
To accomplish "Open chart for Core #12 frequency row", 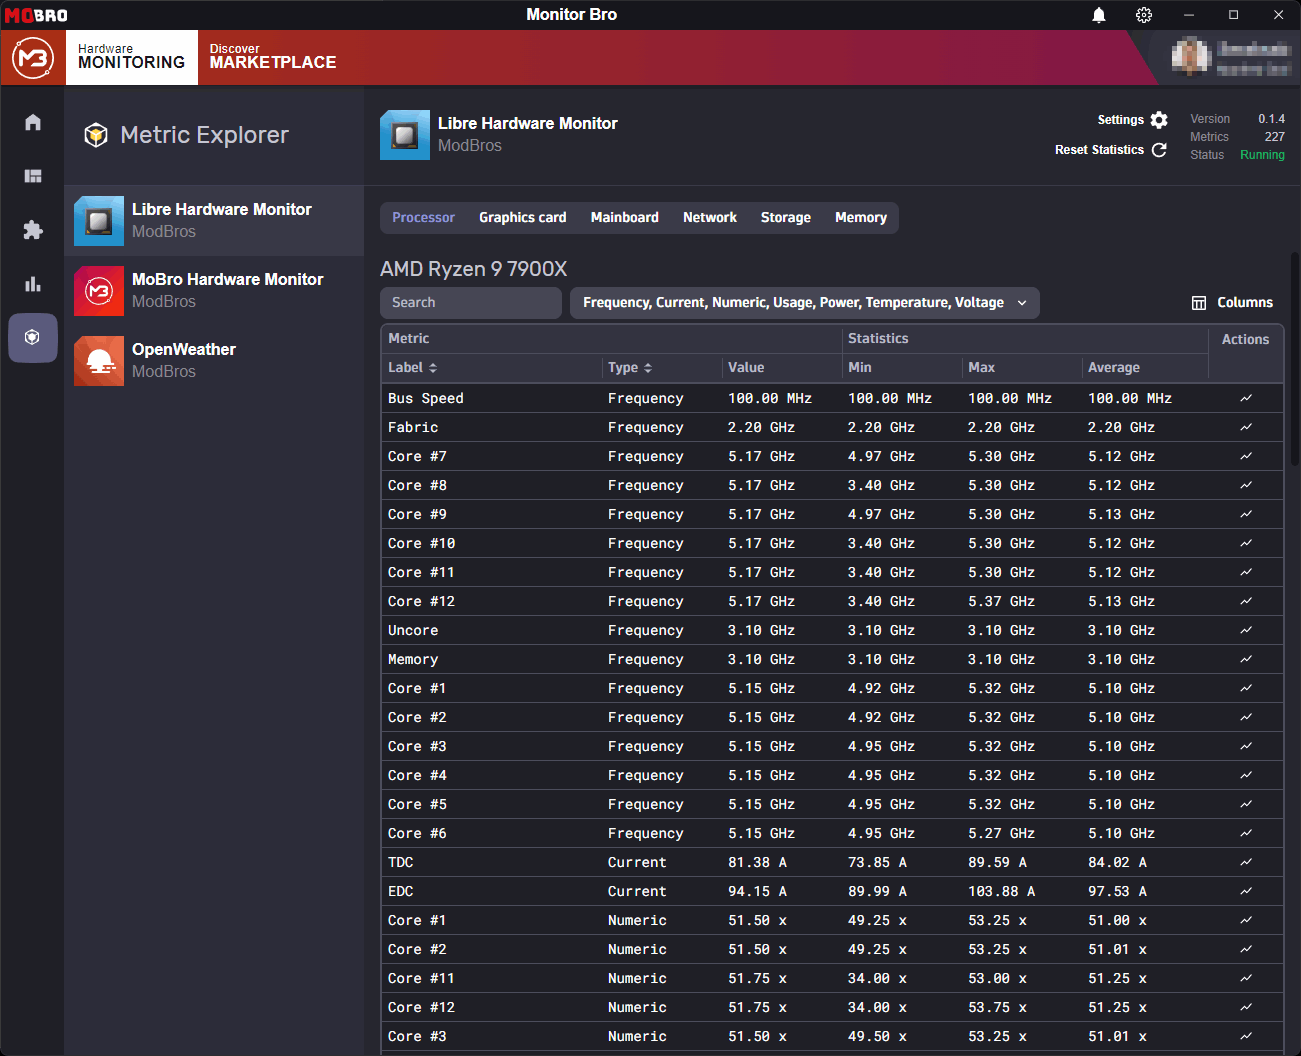I will coord(1246,601).
